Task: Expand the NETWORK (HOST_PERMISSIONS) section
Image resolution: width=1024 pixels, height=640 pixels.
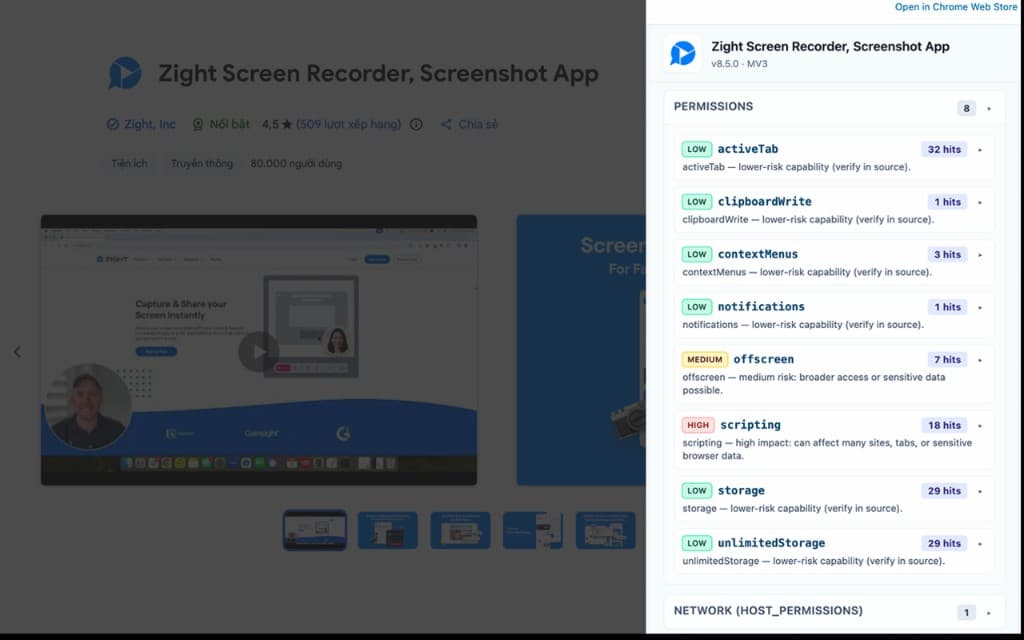Action: [989, 612]
